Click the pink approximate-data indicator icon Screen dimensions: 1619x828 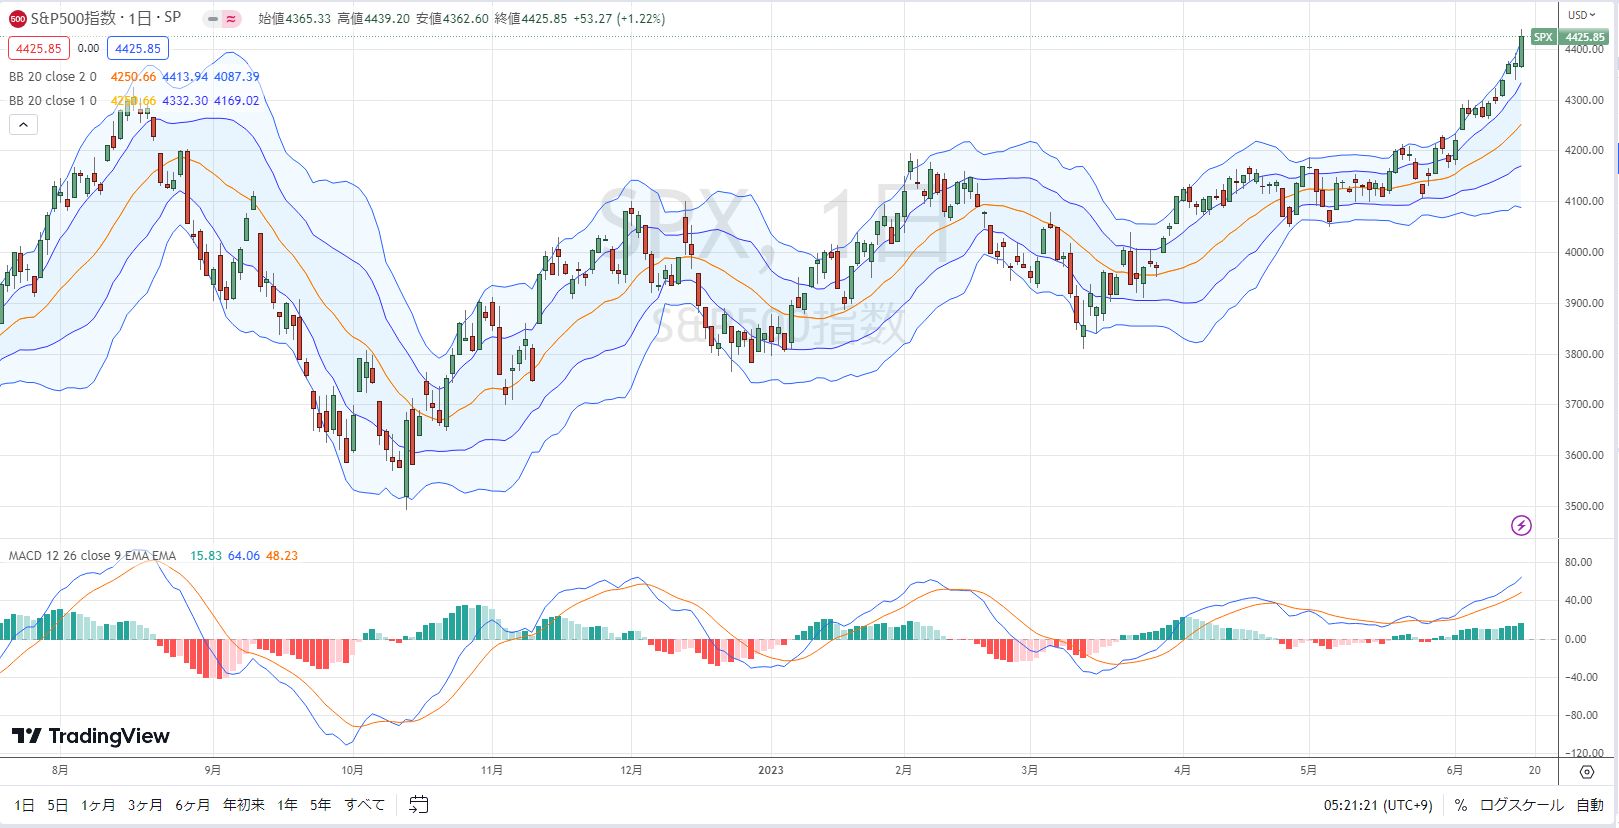[x=231, y=19]
